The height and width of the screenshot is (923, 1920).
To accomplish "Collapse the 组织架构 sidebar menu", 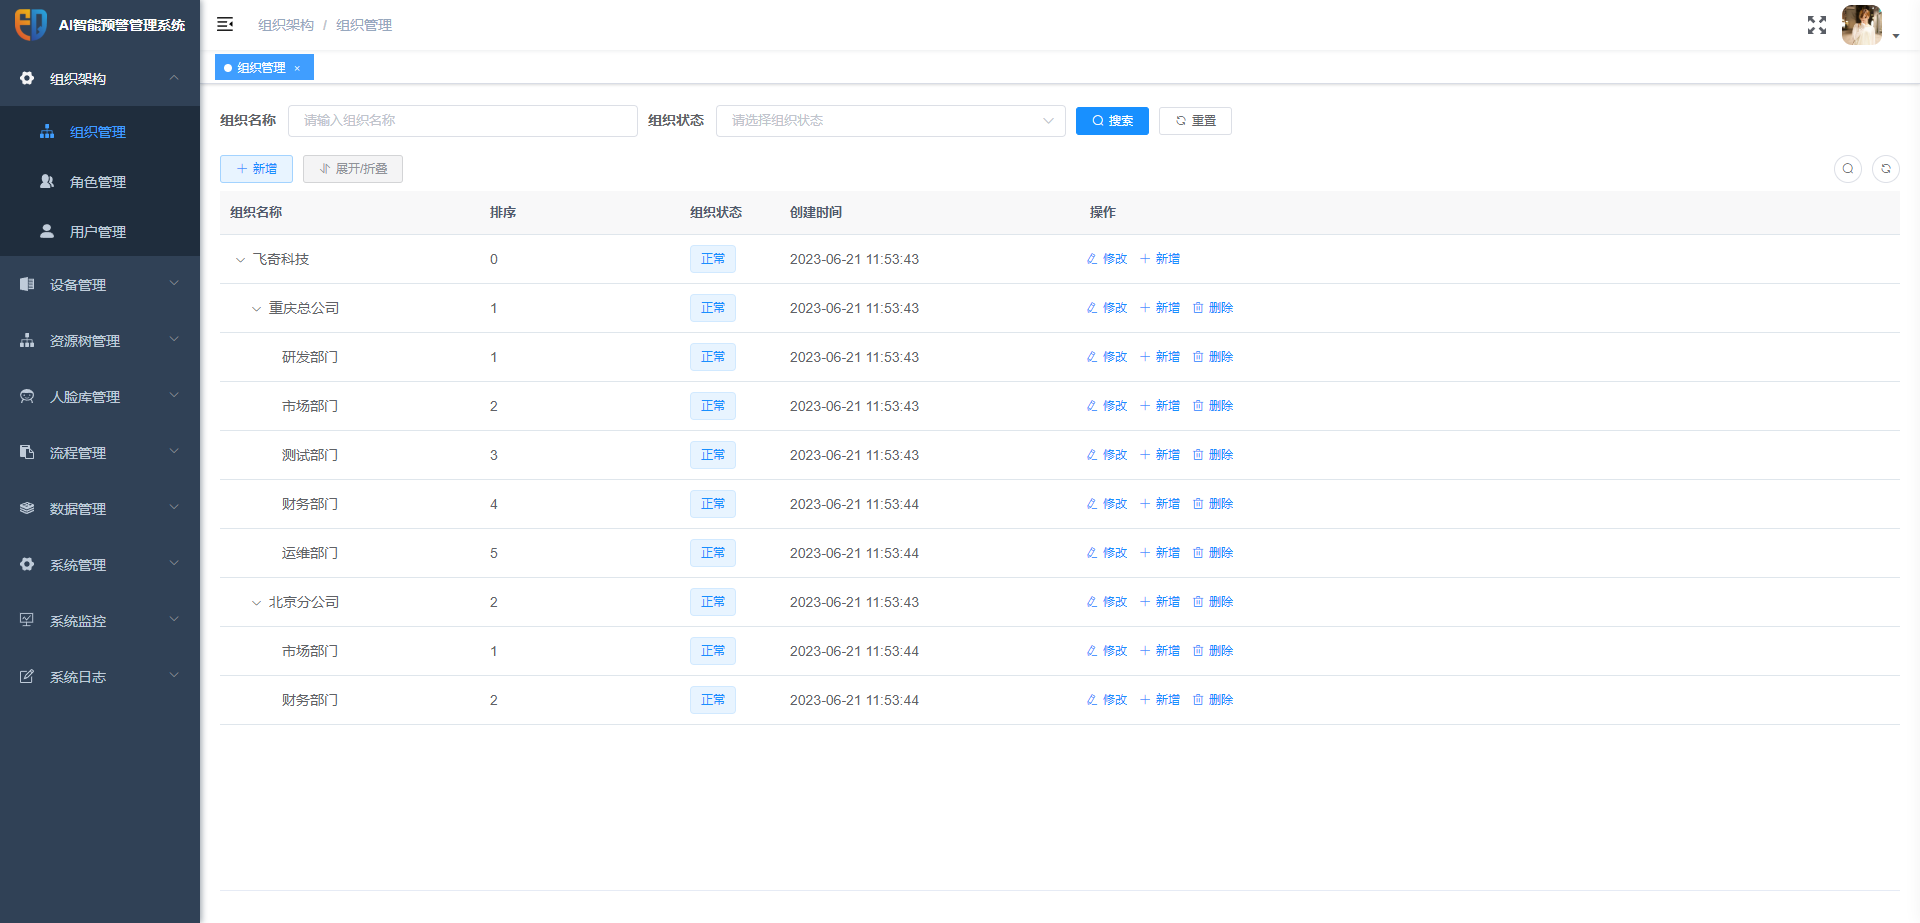I will [100, 79].
